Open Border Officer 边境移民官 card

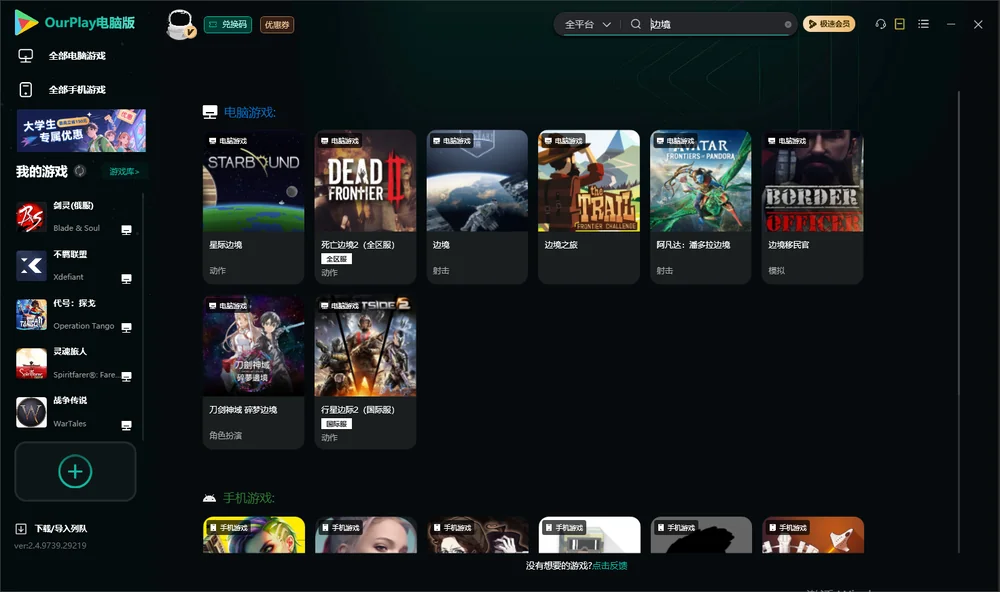(812, 207)
